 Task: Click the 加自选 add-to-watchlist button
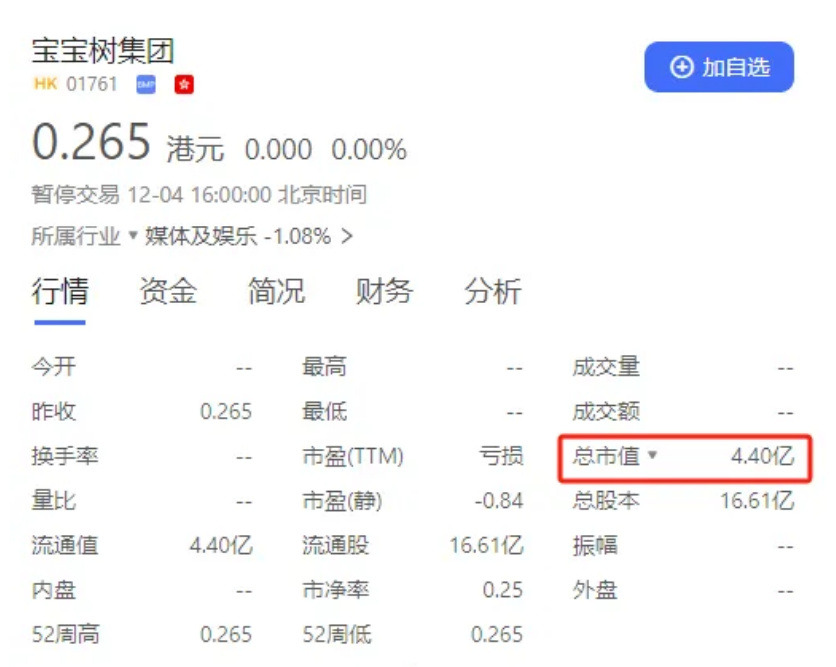718,67
